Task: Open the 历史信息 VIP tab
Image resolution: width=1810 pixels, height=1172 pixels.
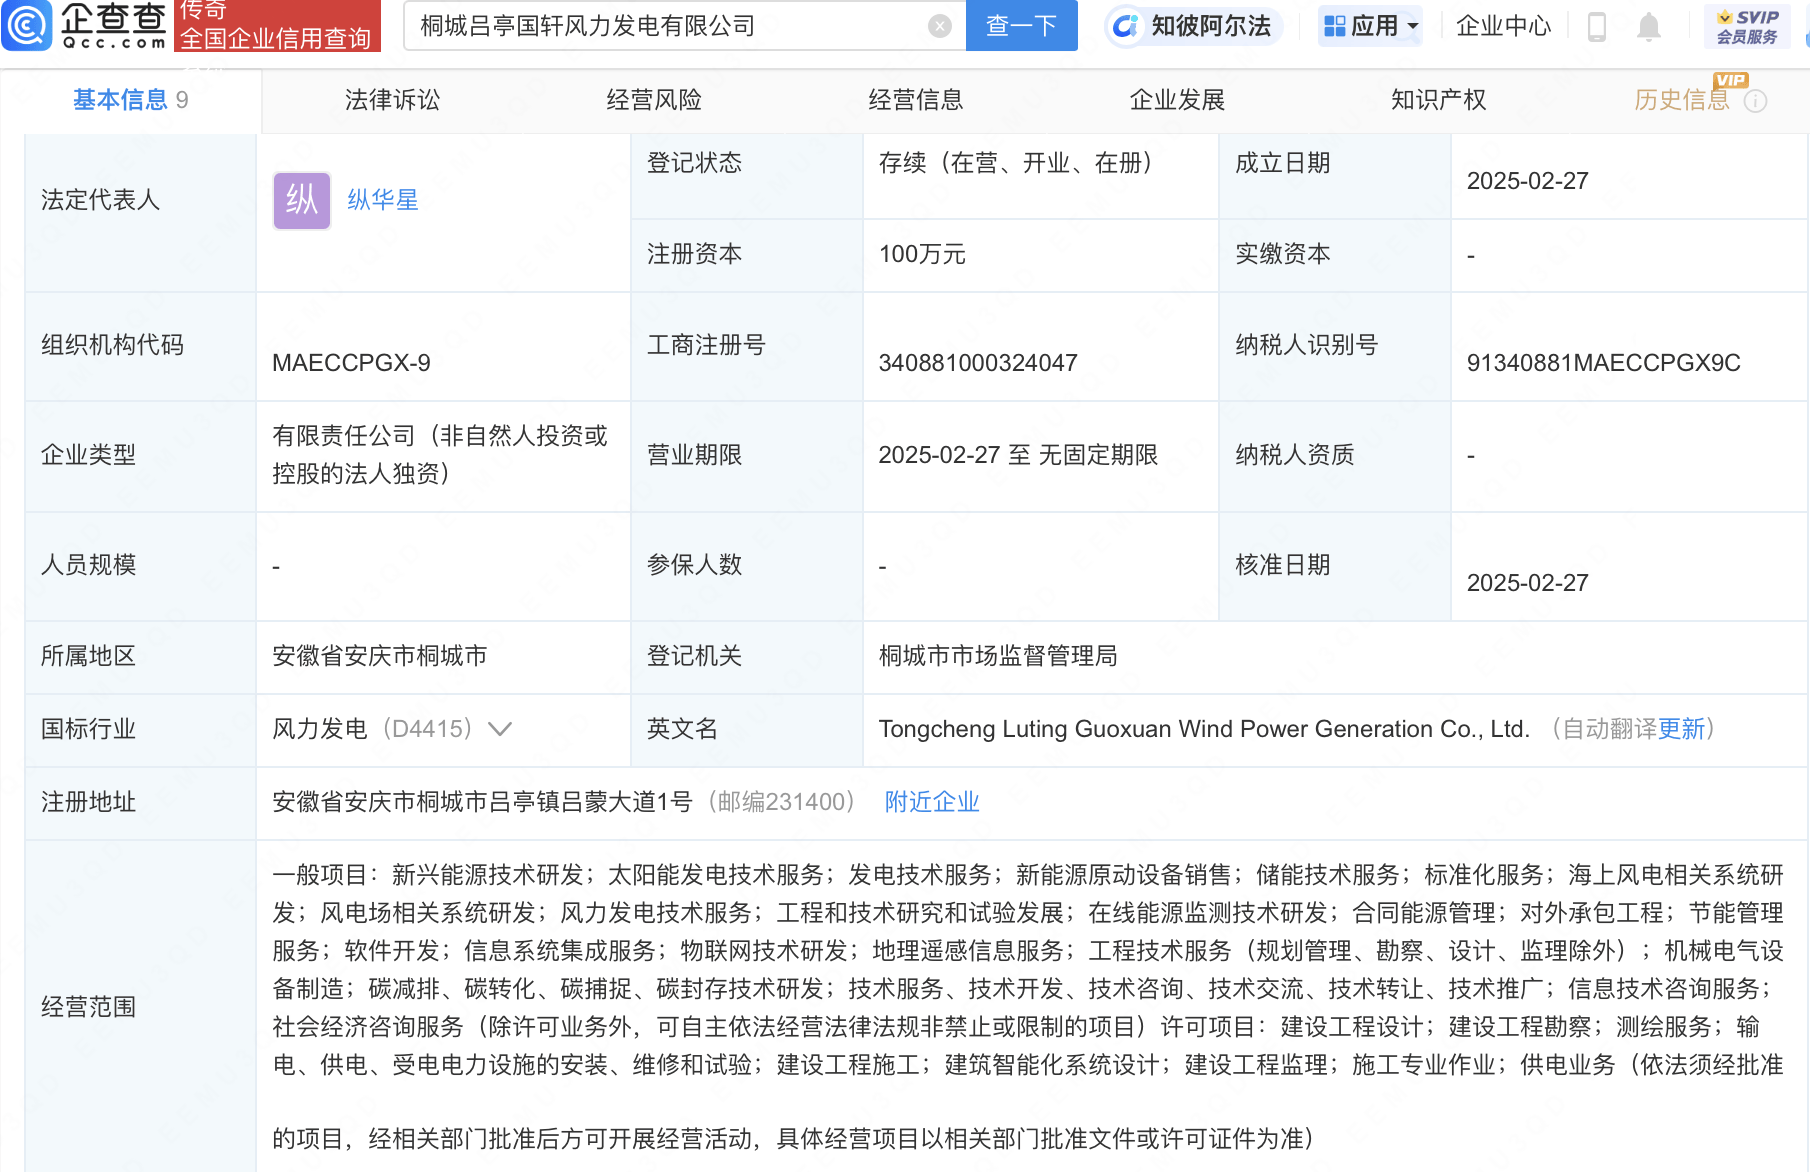Action: [1682, 100]
